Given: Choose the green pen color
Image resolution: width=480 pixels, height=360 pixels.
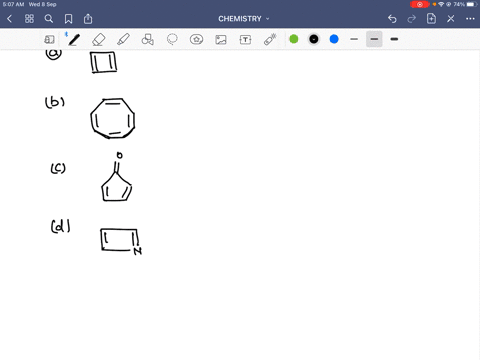Looking at the screenshot, I should [294, 39].
